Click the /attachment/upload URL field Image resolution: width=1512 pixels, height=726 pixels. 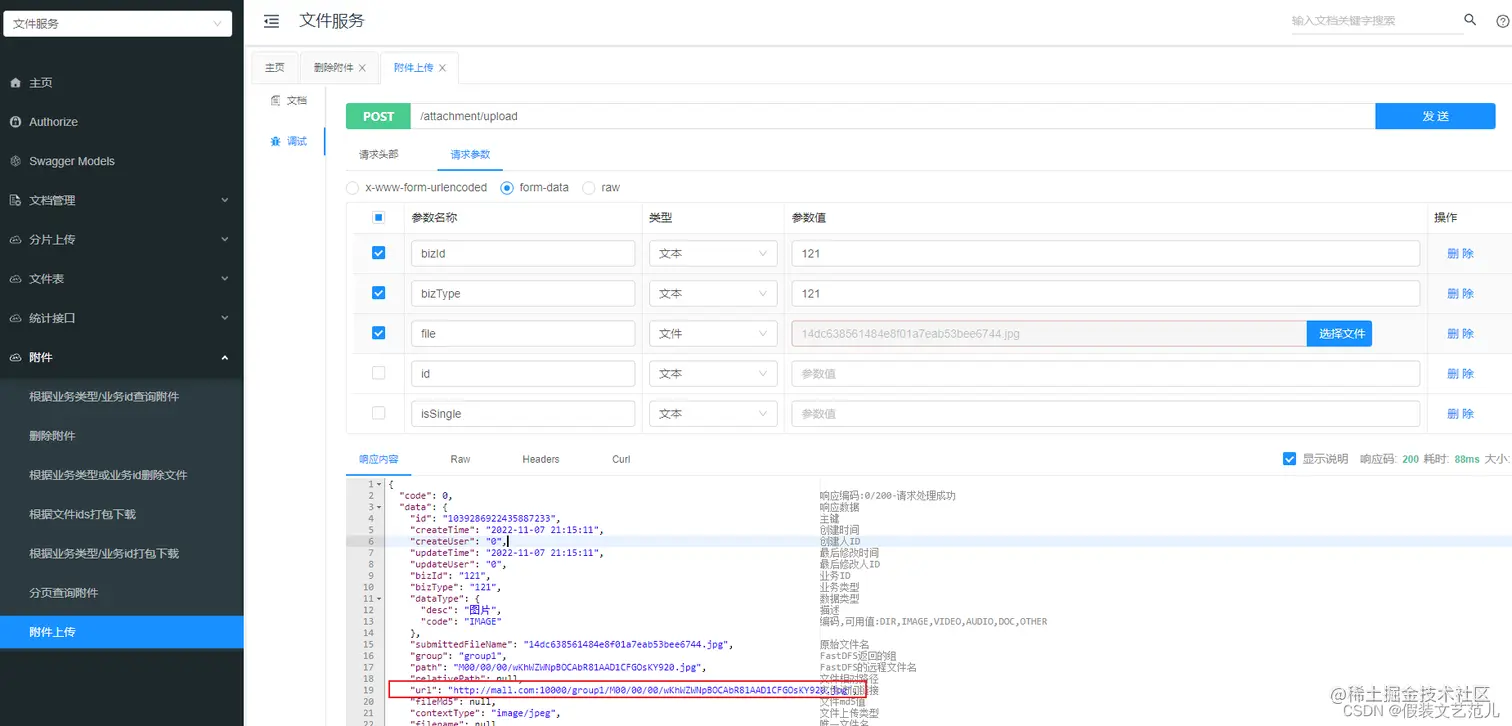tap(893, 116)
